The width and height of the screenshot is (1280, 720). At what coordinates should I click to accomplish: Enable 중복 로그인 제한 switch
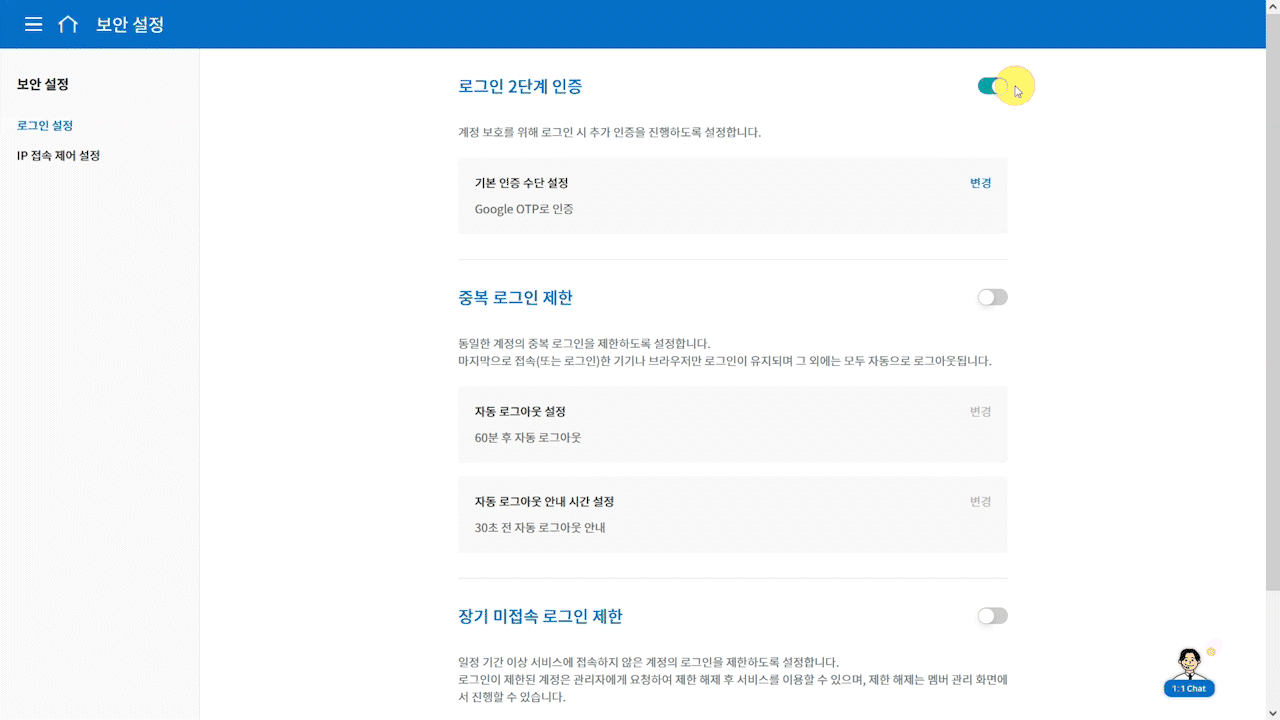[x=993, y=297]
